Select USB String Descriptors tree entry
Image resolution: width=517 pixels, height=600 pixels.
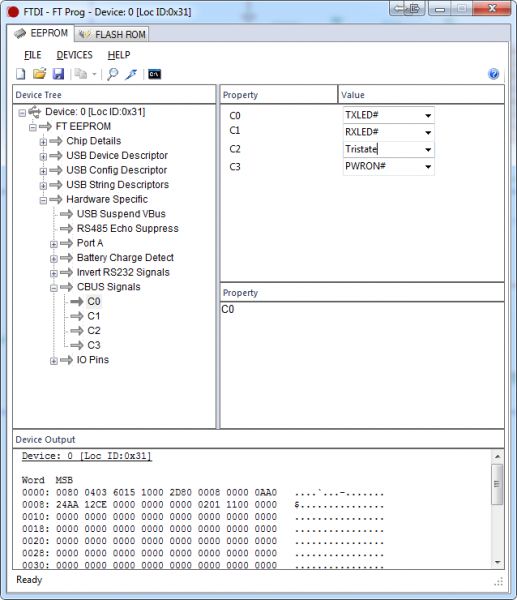(x=117, y=184)
